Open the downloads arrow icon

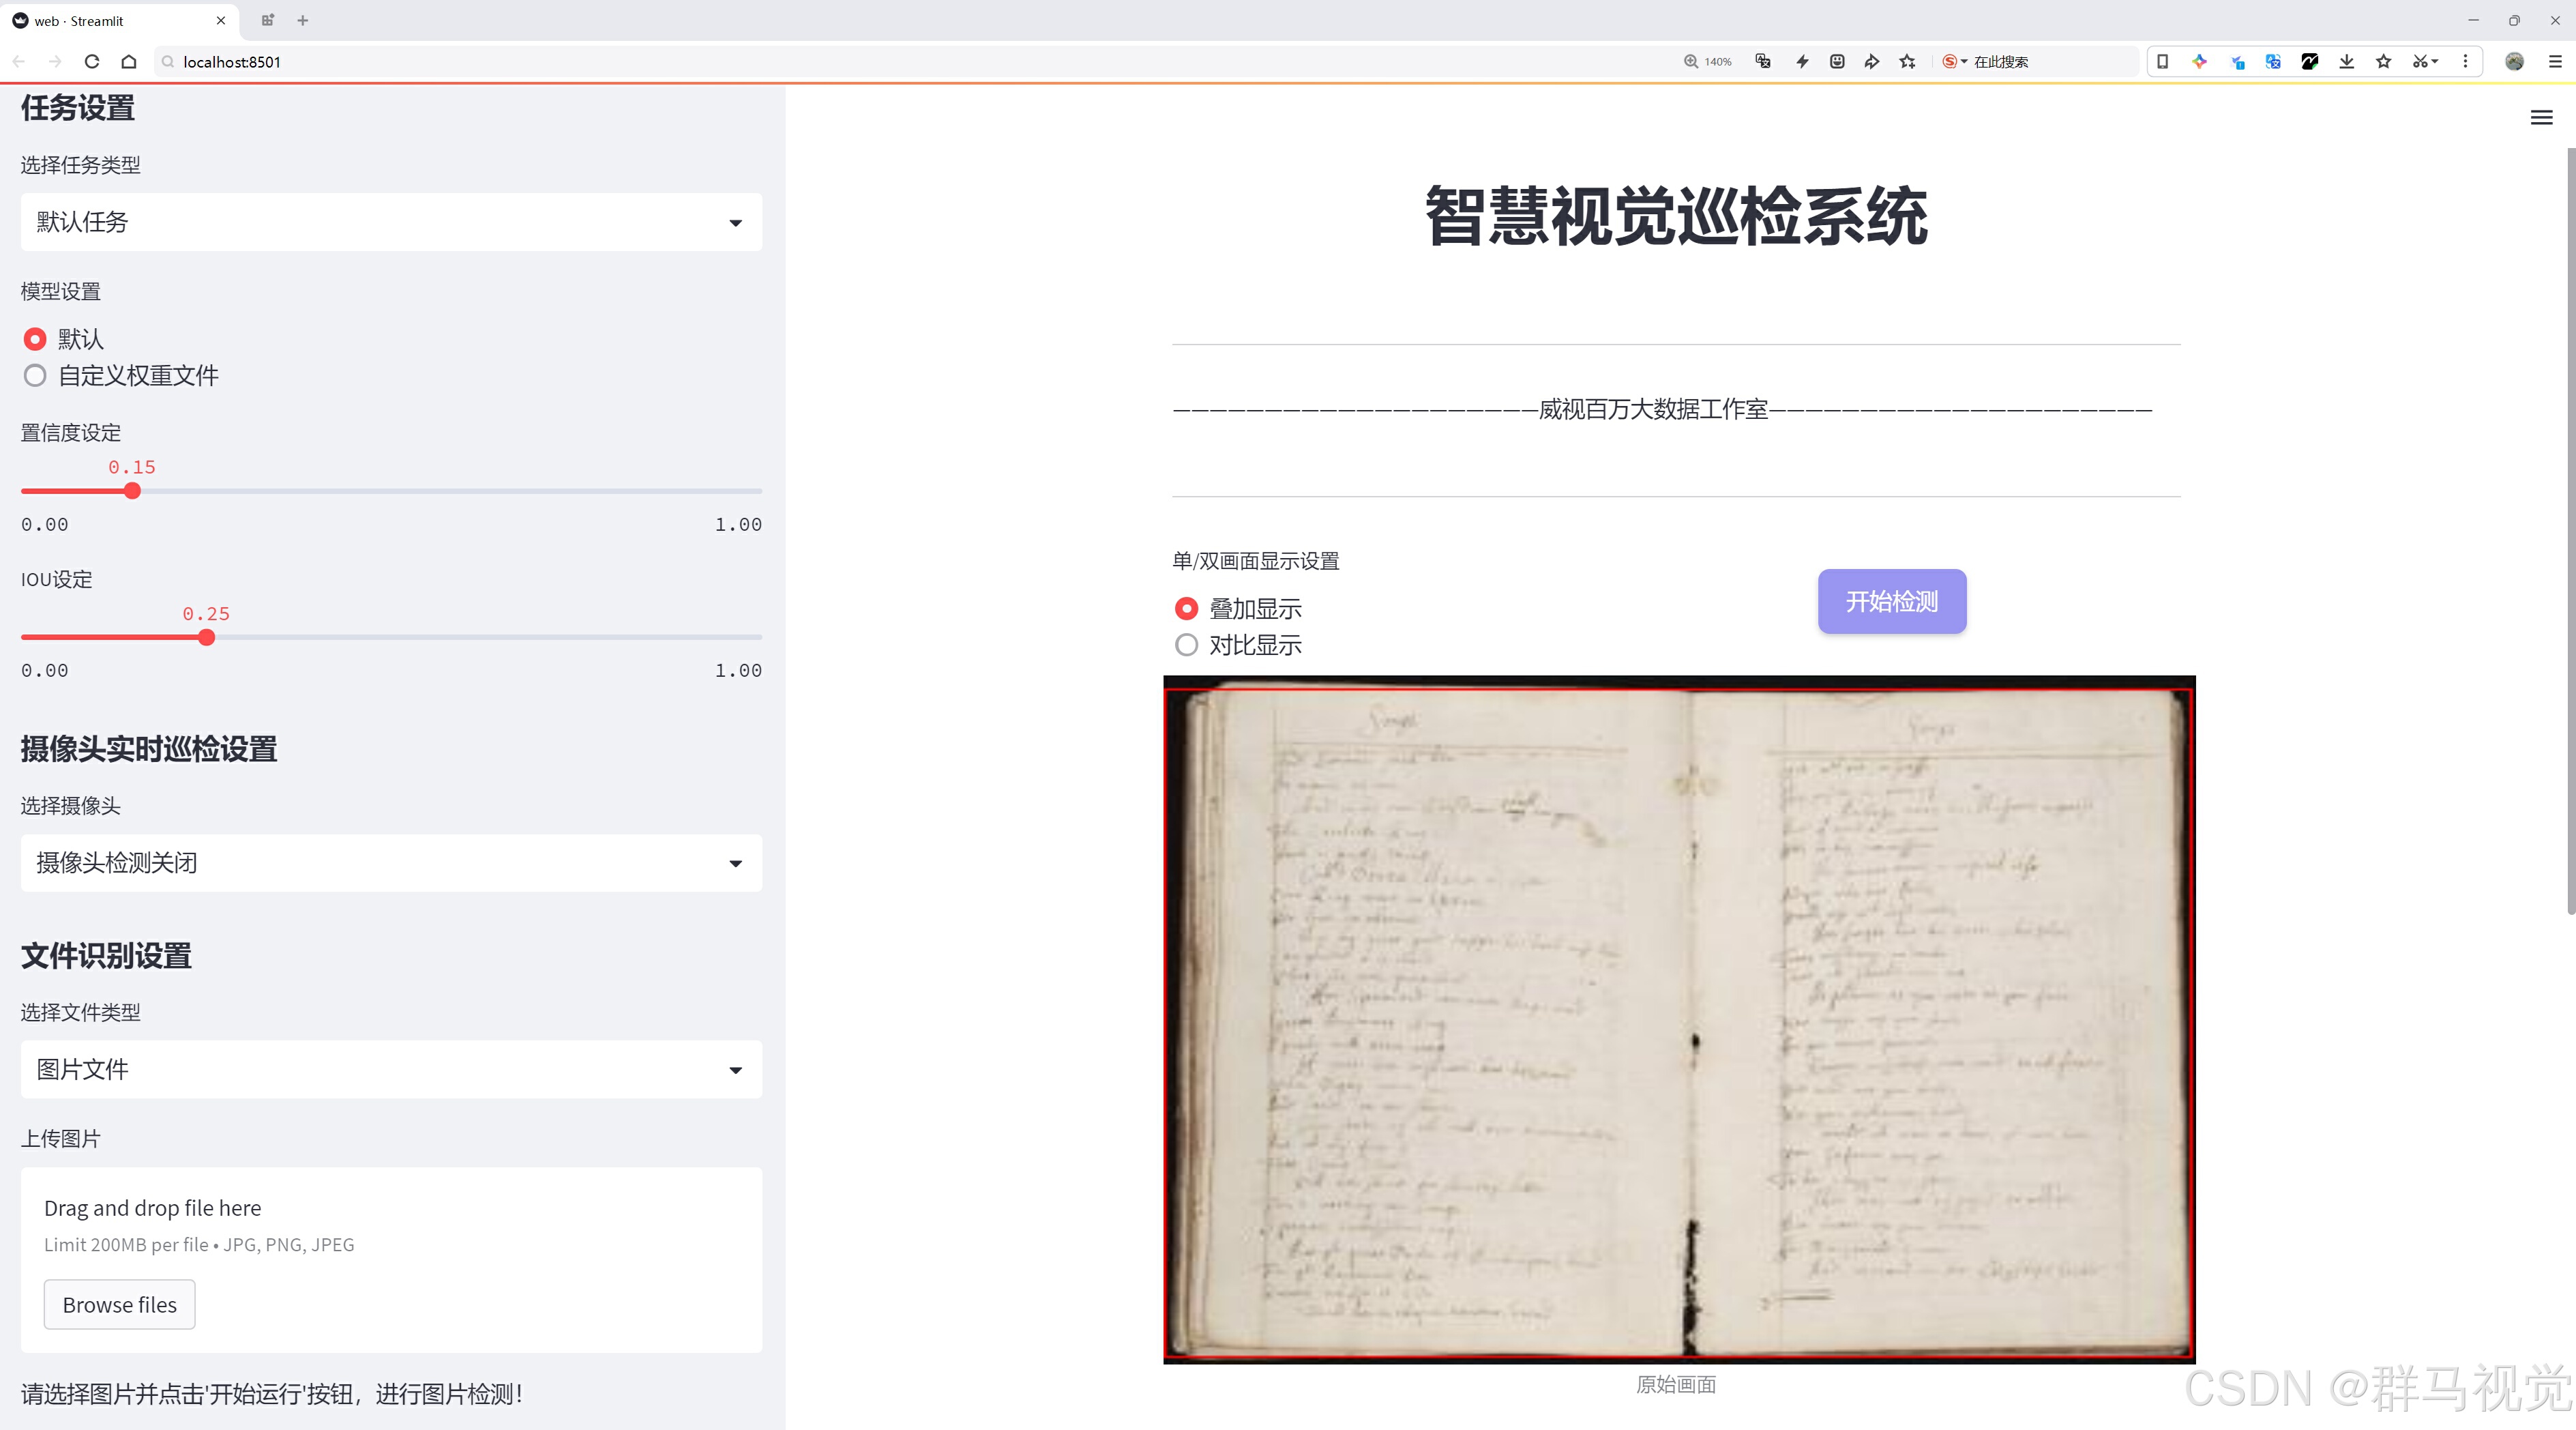click(2346, 61)
